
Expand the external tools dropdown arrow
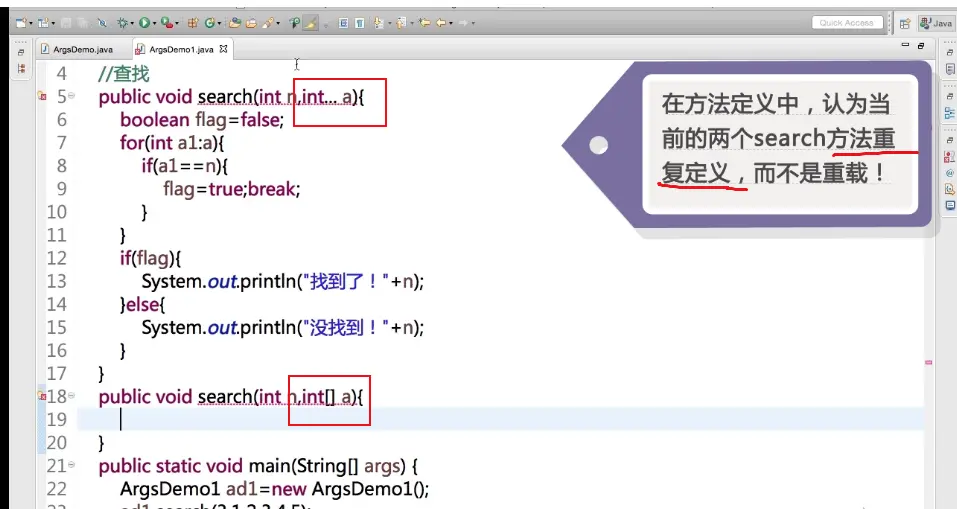(177, 23)
